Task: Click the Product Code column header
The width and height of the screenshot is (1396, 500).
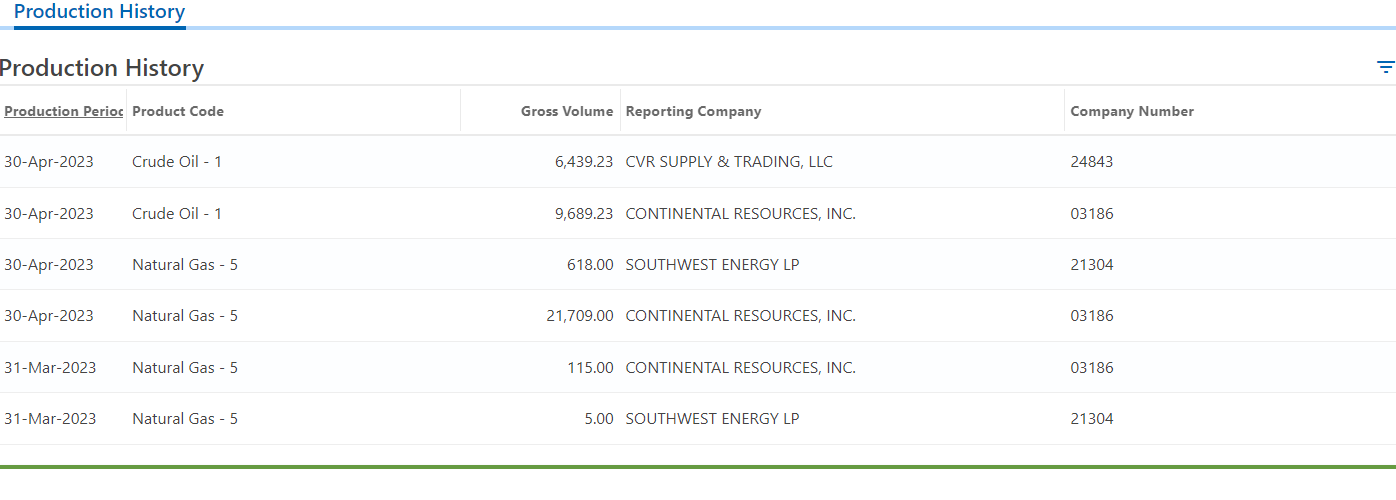Action: (x=178, y=111)
